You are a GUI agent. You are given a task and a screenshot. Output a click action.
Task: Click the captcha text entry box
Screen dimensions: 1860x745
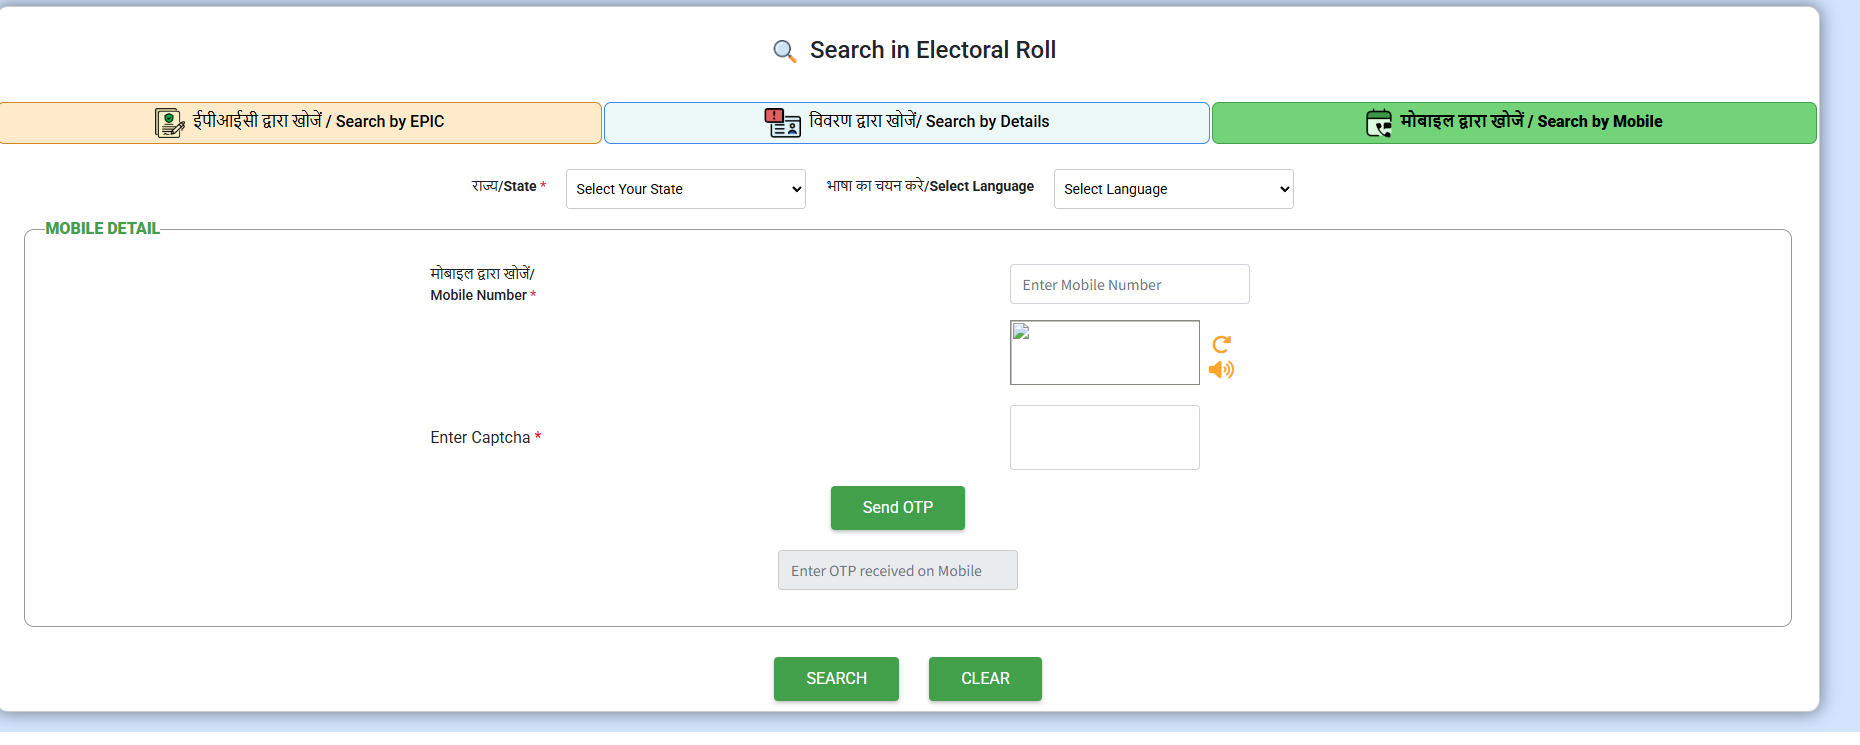tap(1104, 437)
